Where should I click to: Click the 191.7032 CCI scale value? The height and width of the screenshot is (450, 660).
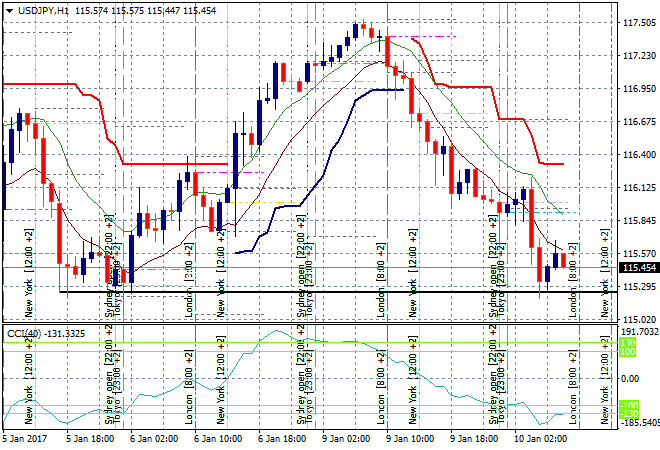coord(638,331)
